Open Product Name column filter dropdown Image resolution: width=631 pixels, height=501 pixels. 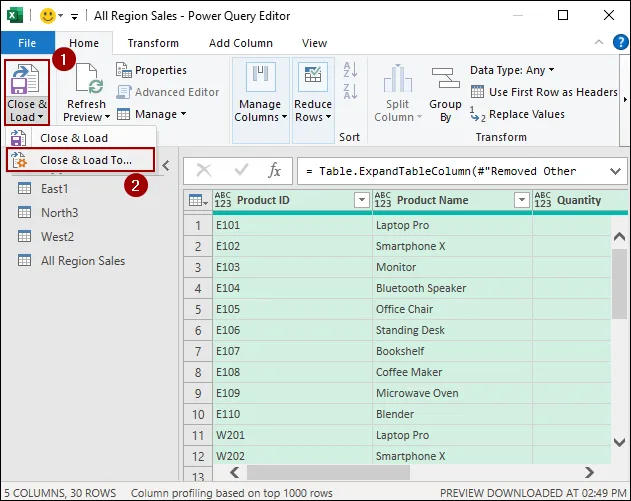coord(522,200)
